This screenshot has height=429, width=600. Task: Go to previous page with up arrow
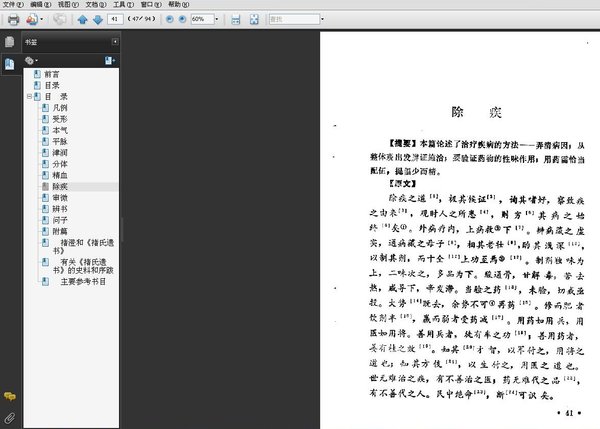83,19
